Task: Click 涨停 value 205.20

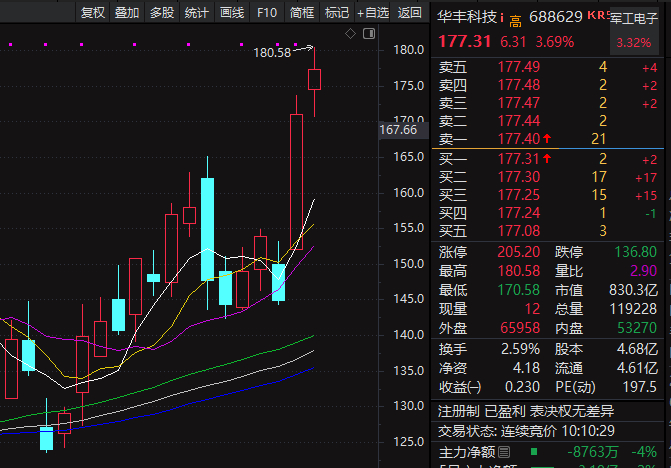Action: click(519, 252)
